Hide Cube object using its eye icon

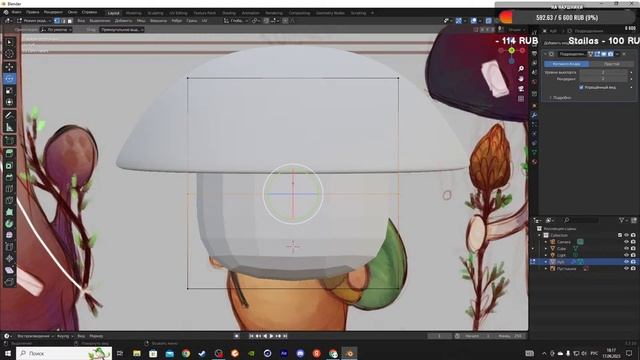[626, 248]
